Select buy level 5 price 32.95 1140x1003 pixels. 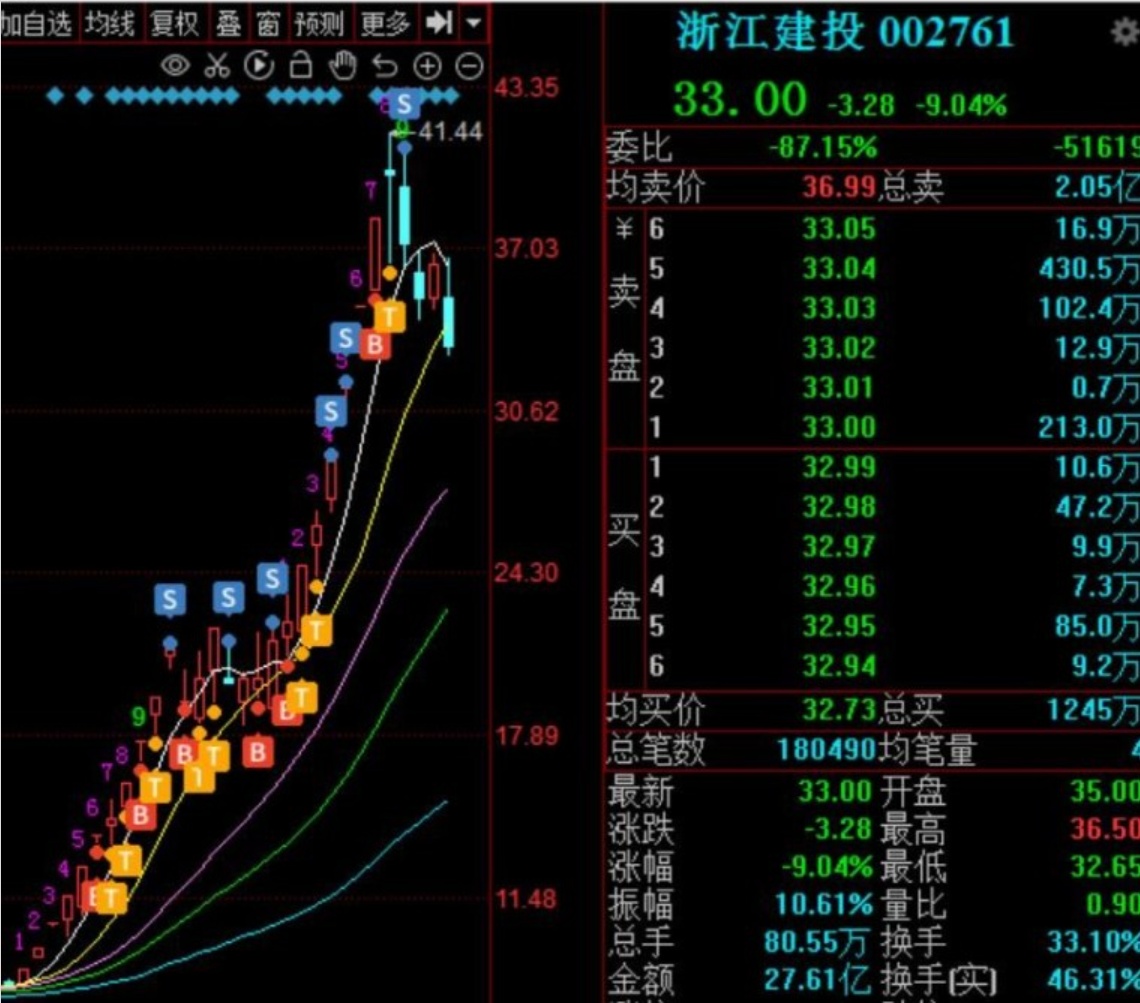(839, 627)
